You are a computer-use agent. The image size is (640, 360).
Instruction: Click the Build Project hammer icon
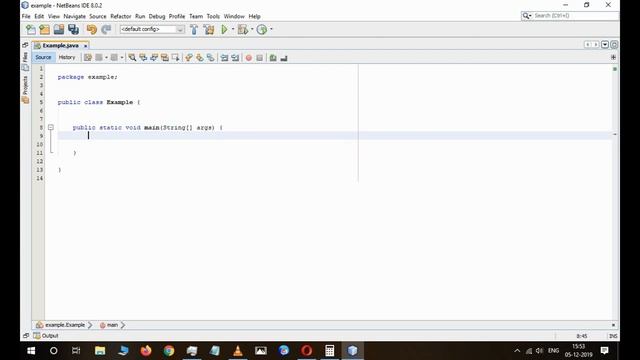click(194, 29)
